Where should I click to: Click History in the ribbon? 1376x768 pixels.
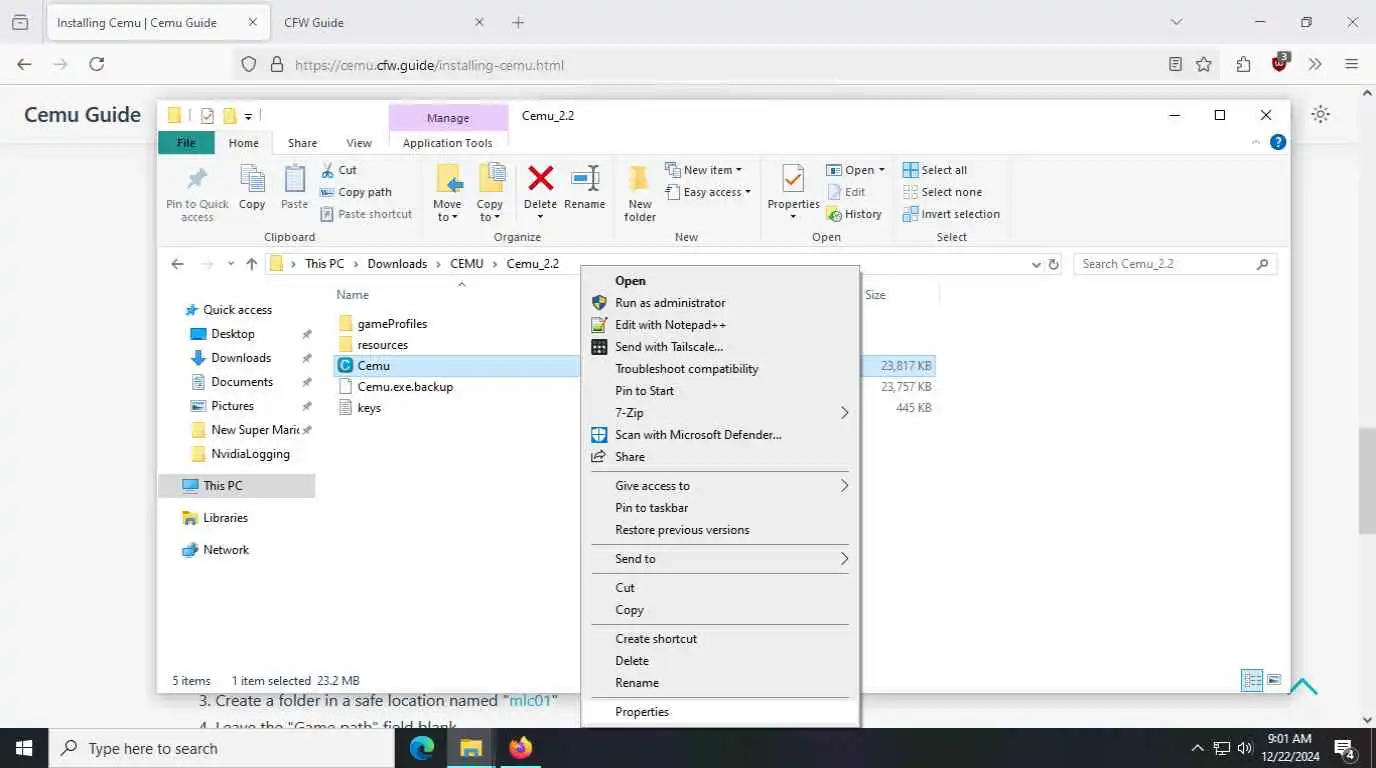coord(854,214)
